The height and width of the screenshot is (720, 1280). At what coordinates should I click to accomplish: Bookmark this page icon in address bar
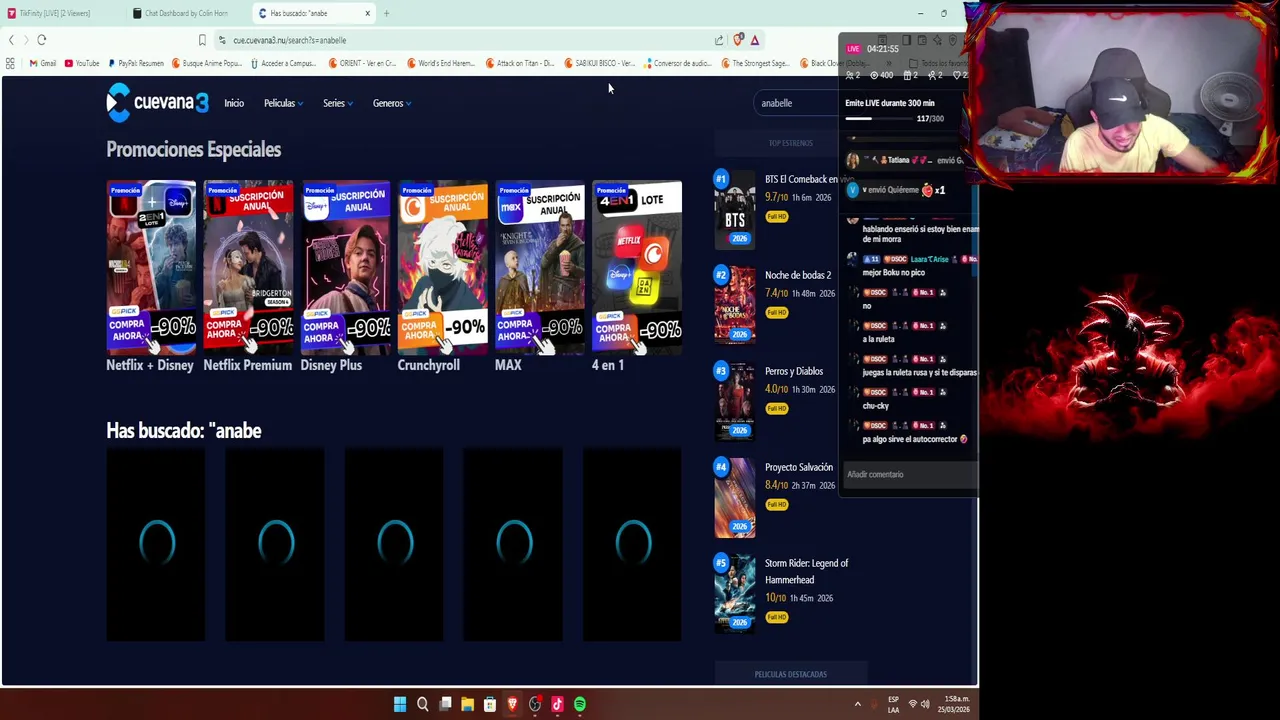[x=202, y=40]
